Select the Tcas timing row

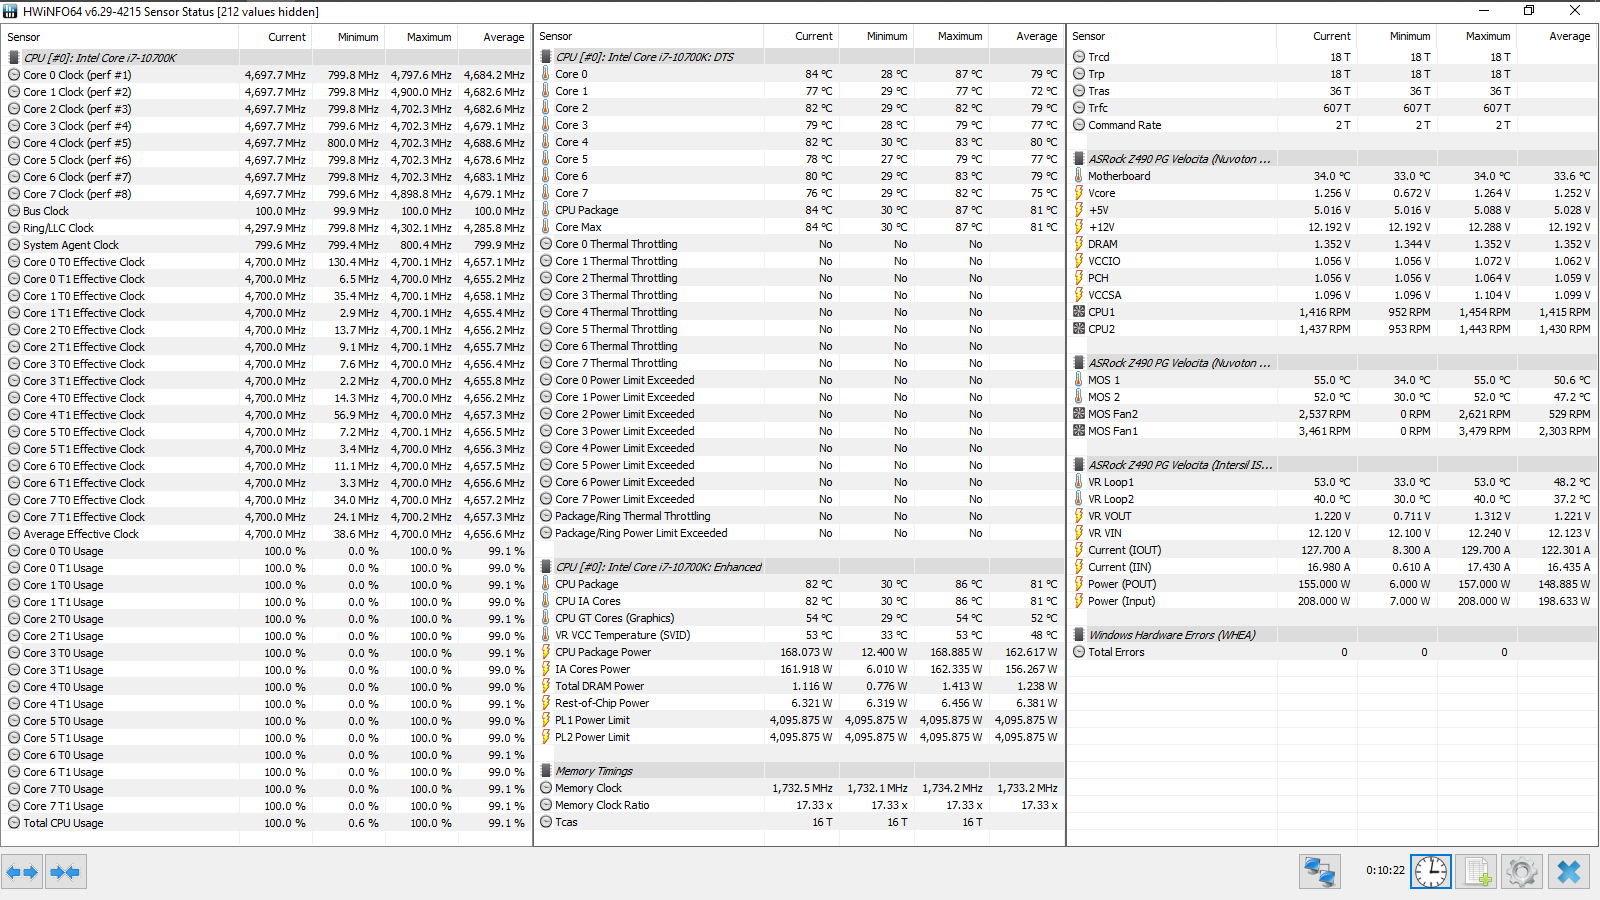pos(799,822)
